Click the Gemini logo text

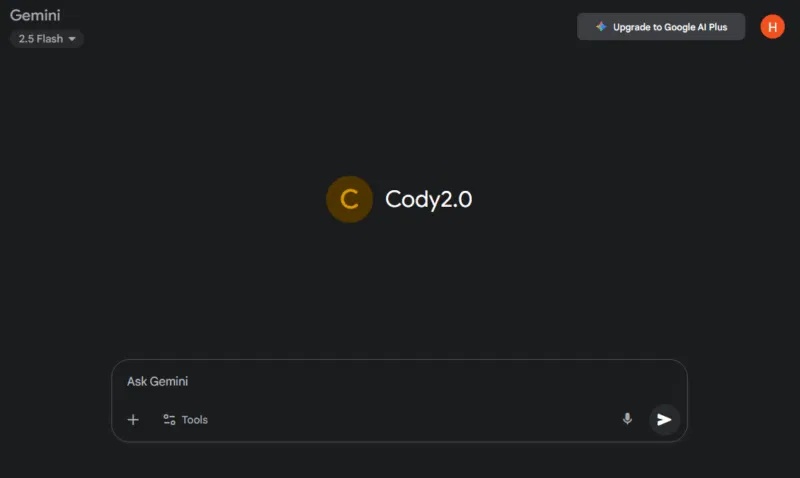[35, 15]
